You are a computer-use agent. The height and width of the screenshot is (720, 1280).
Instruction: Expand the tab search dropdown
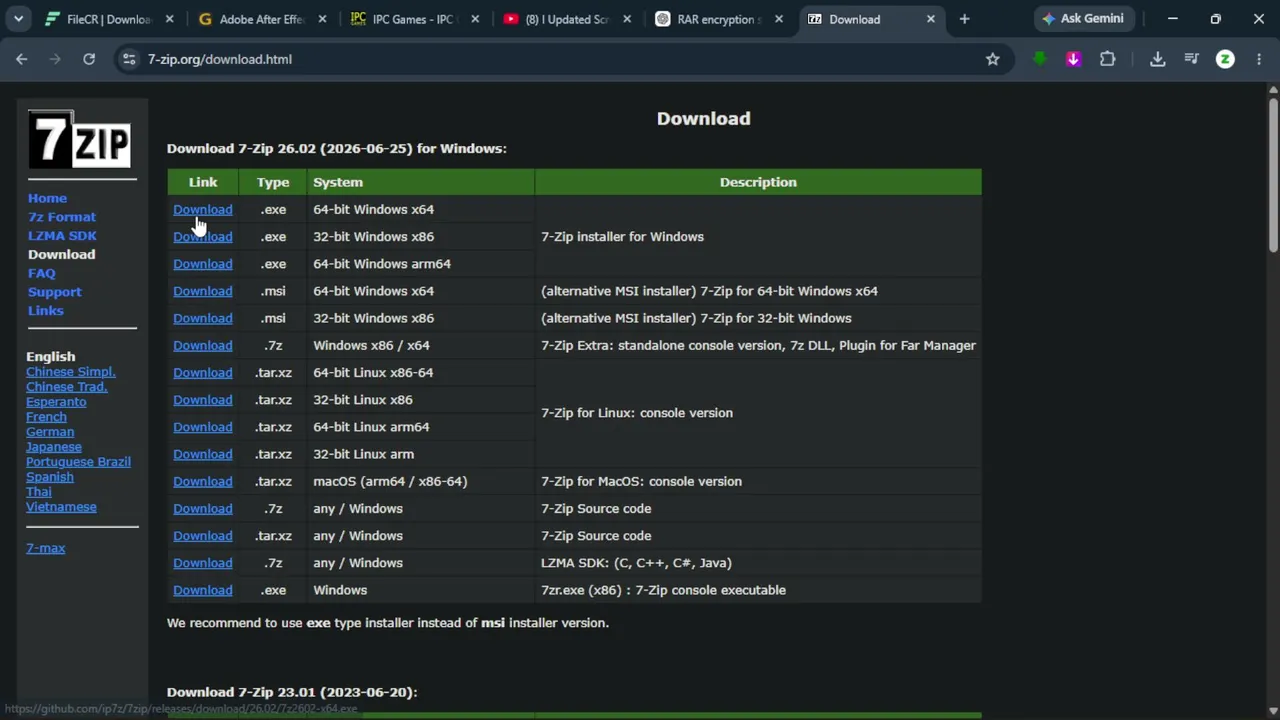19,19
